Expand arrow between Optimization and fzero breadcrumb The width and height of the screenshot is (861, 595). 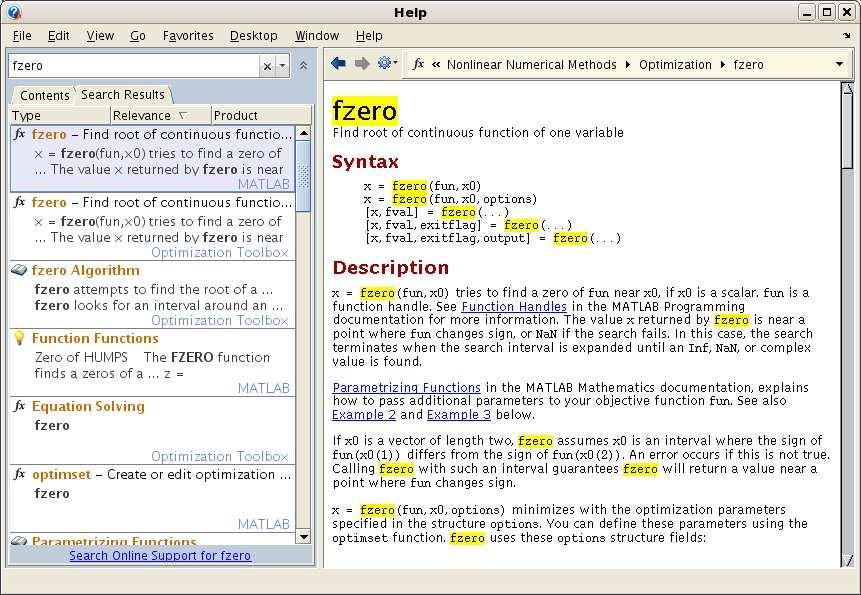point(723,65)
